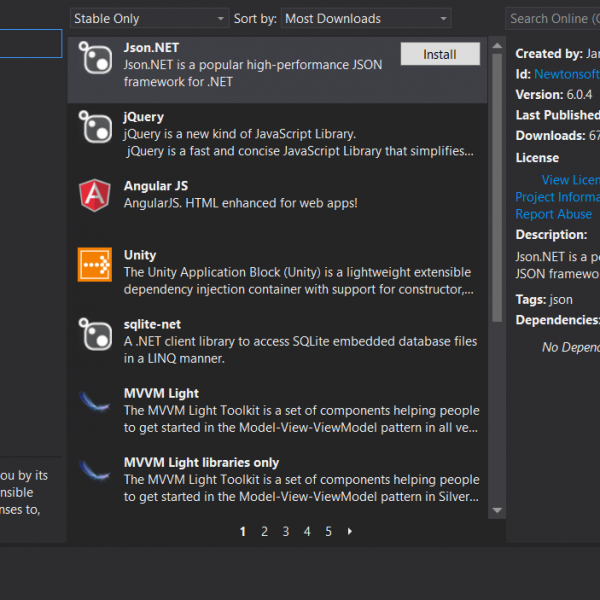Click the 'License' heading in details

point(537,158)
